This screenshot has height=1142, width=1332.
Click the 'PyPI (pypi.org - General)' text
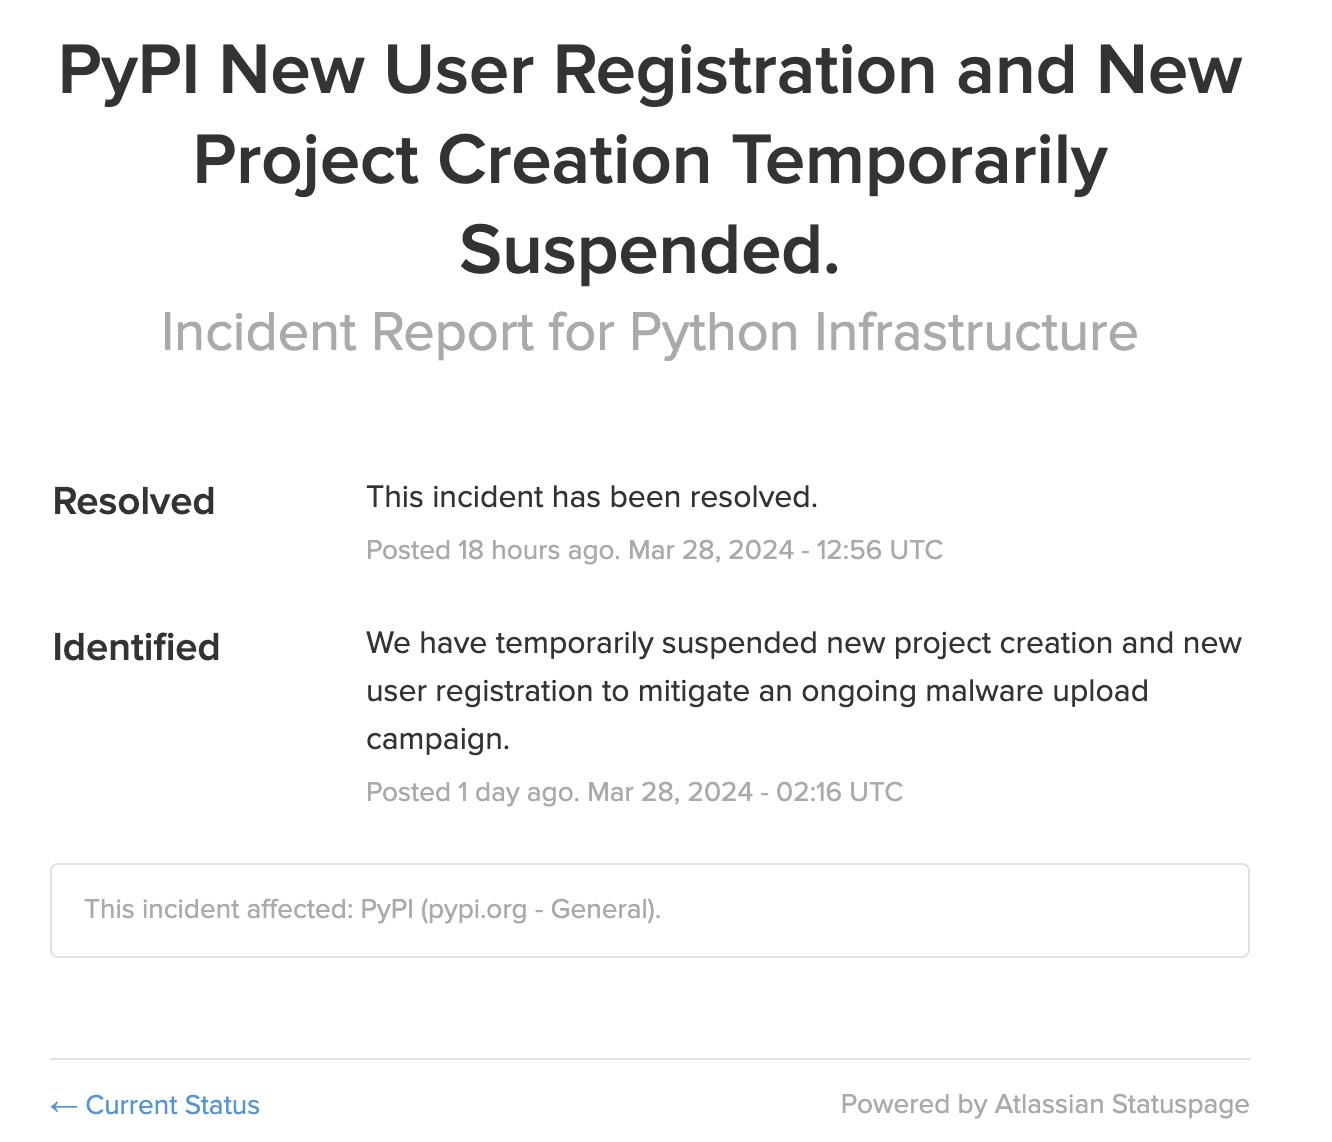tap(510, 909)
